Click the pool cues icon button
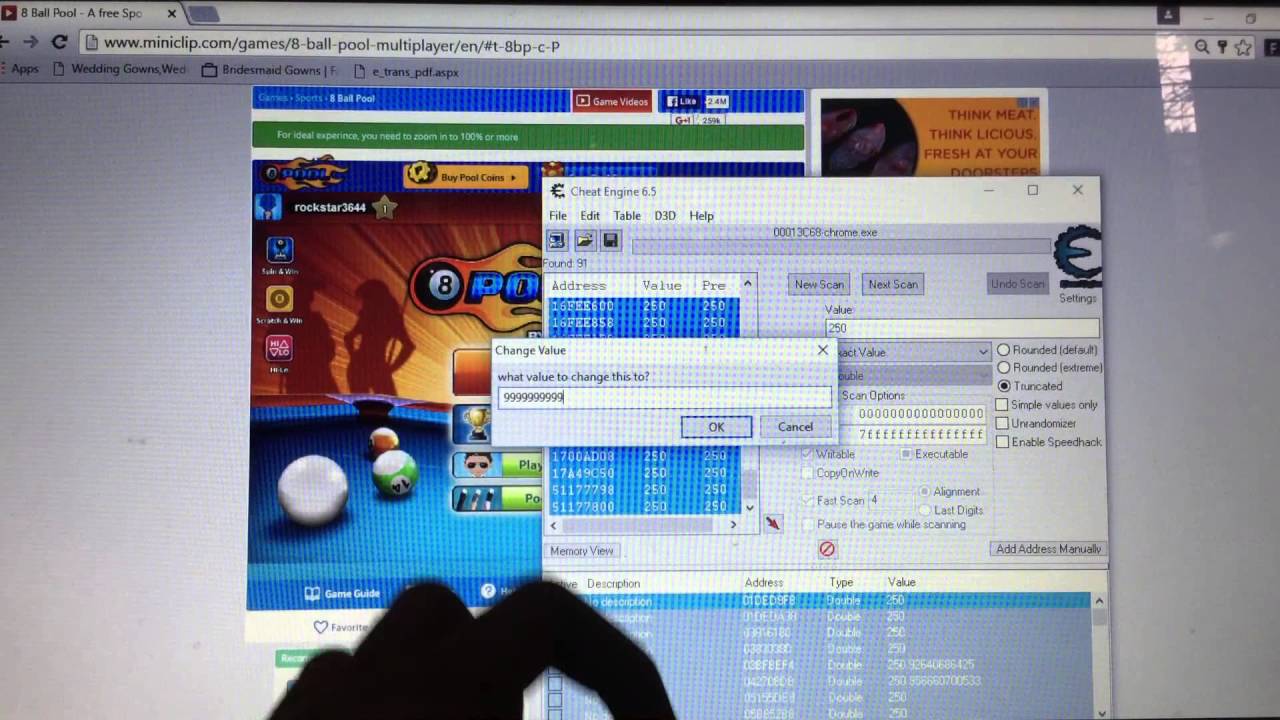This screenshot has width=1280, height=720. [x=477, y=498]
